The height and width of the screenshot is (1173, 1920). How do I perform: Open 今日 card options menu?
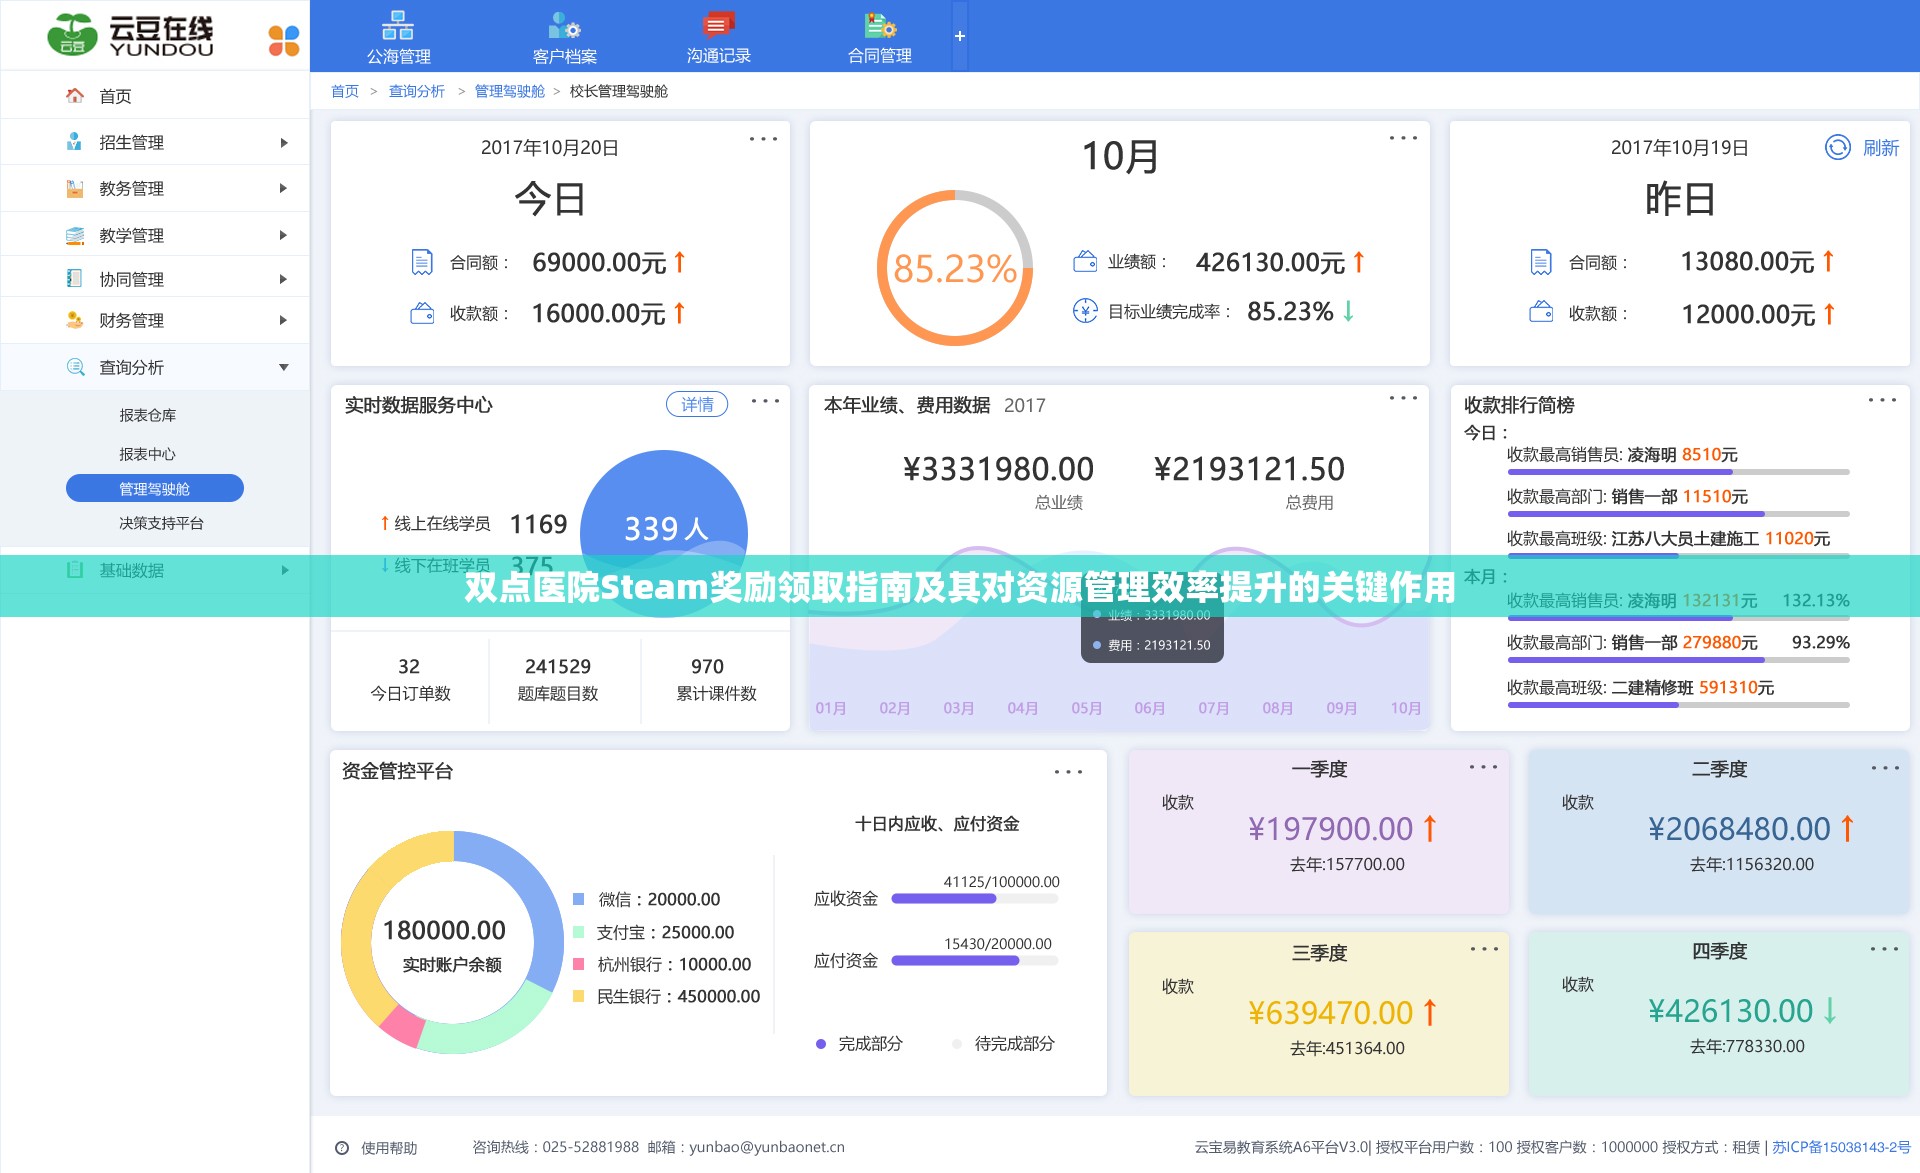pyautogui.click(x=763, y=139)
